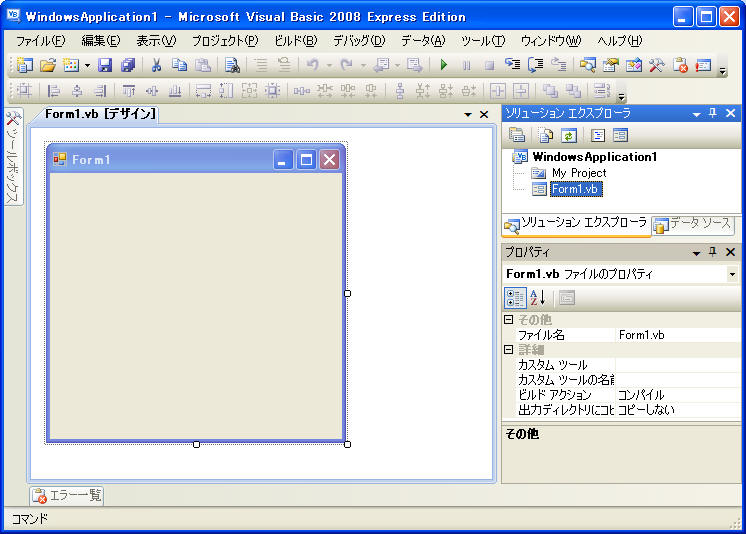The width and height of the screenshot is (746, 534).
Task: Collapse the 詳細 property category
Action: (x=509, y=350)
